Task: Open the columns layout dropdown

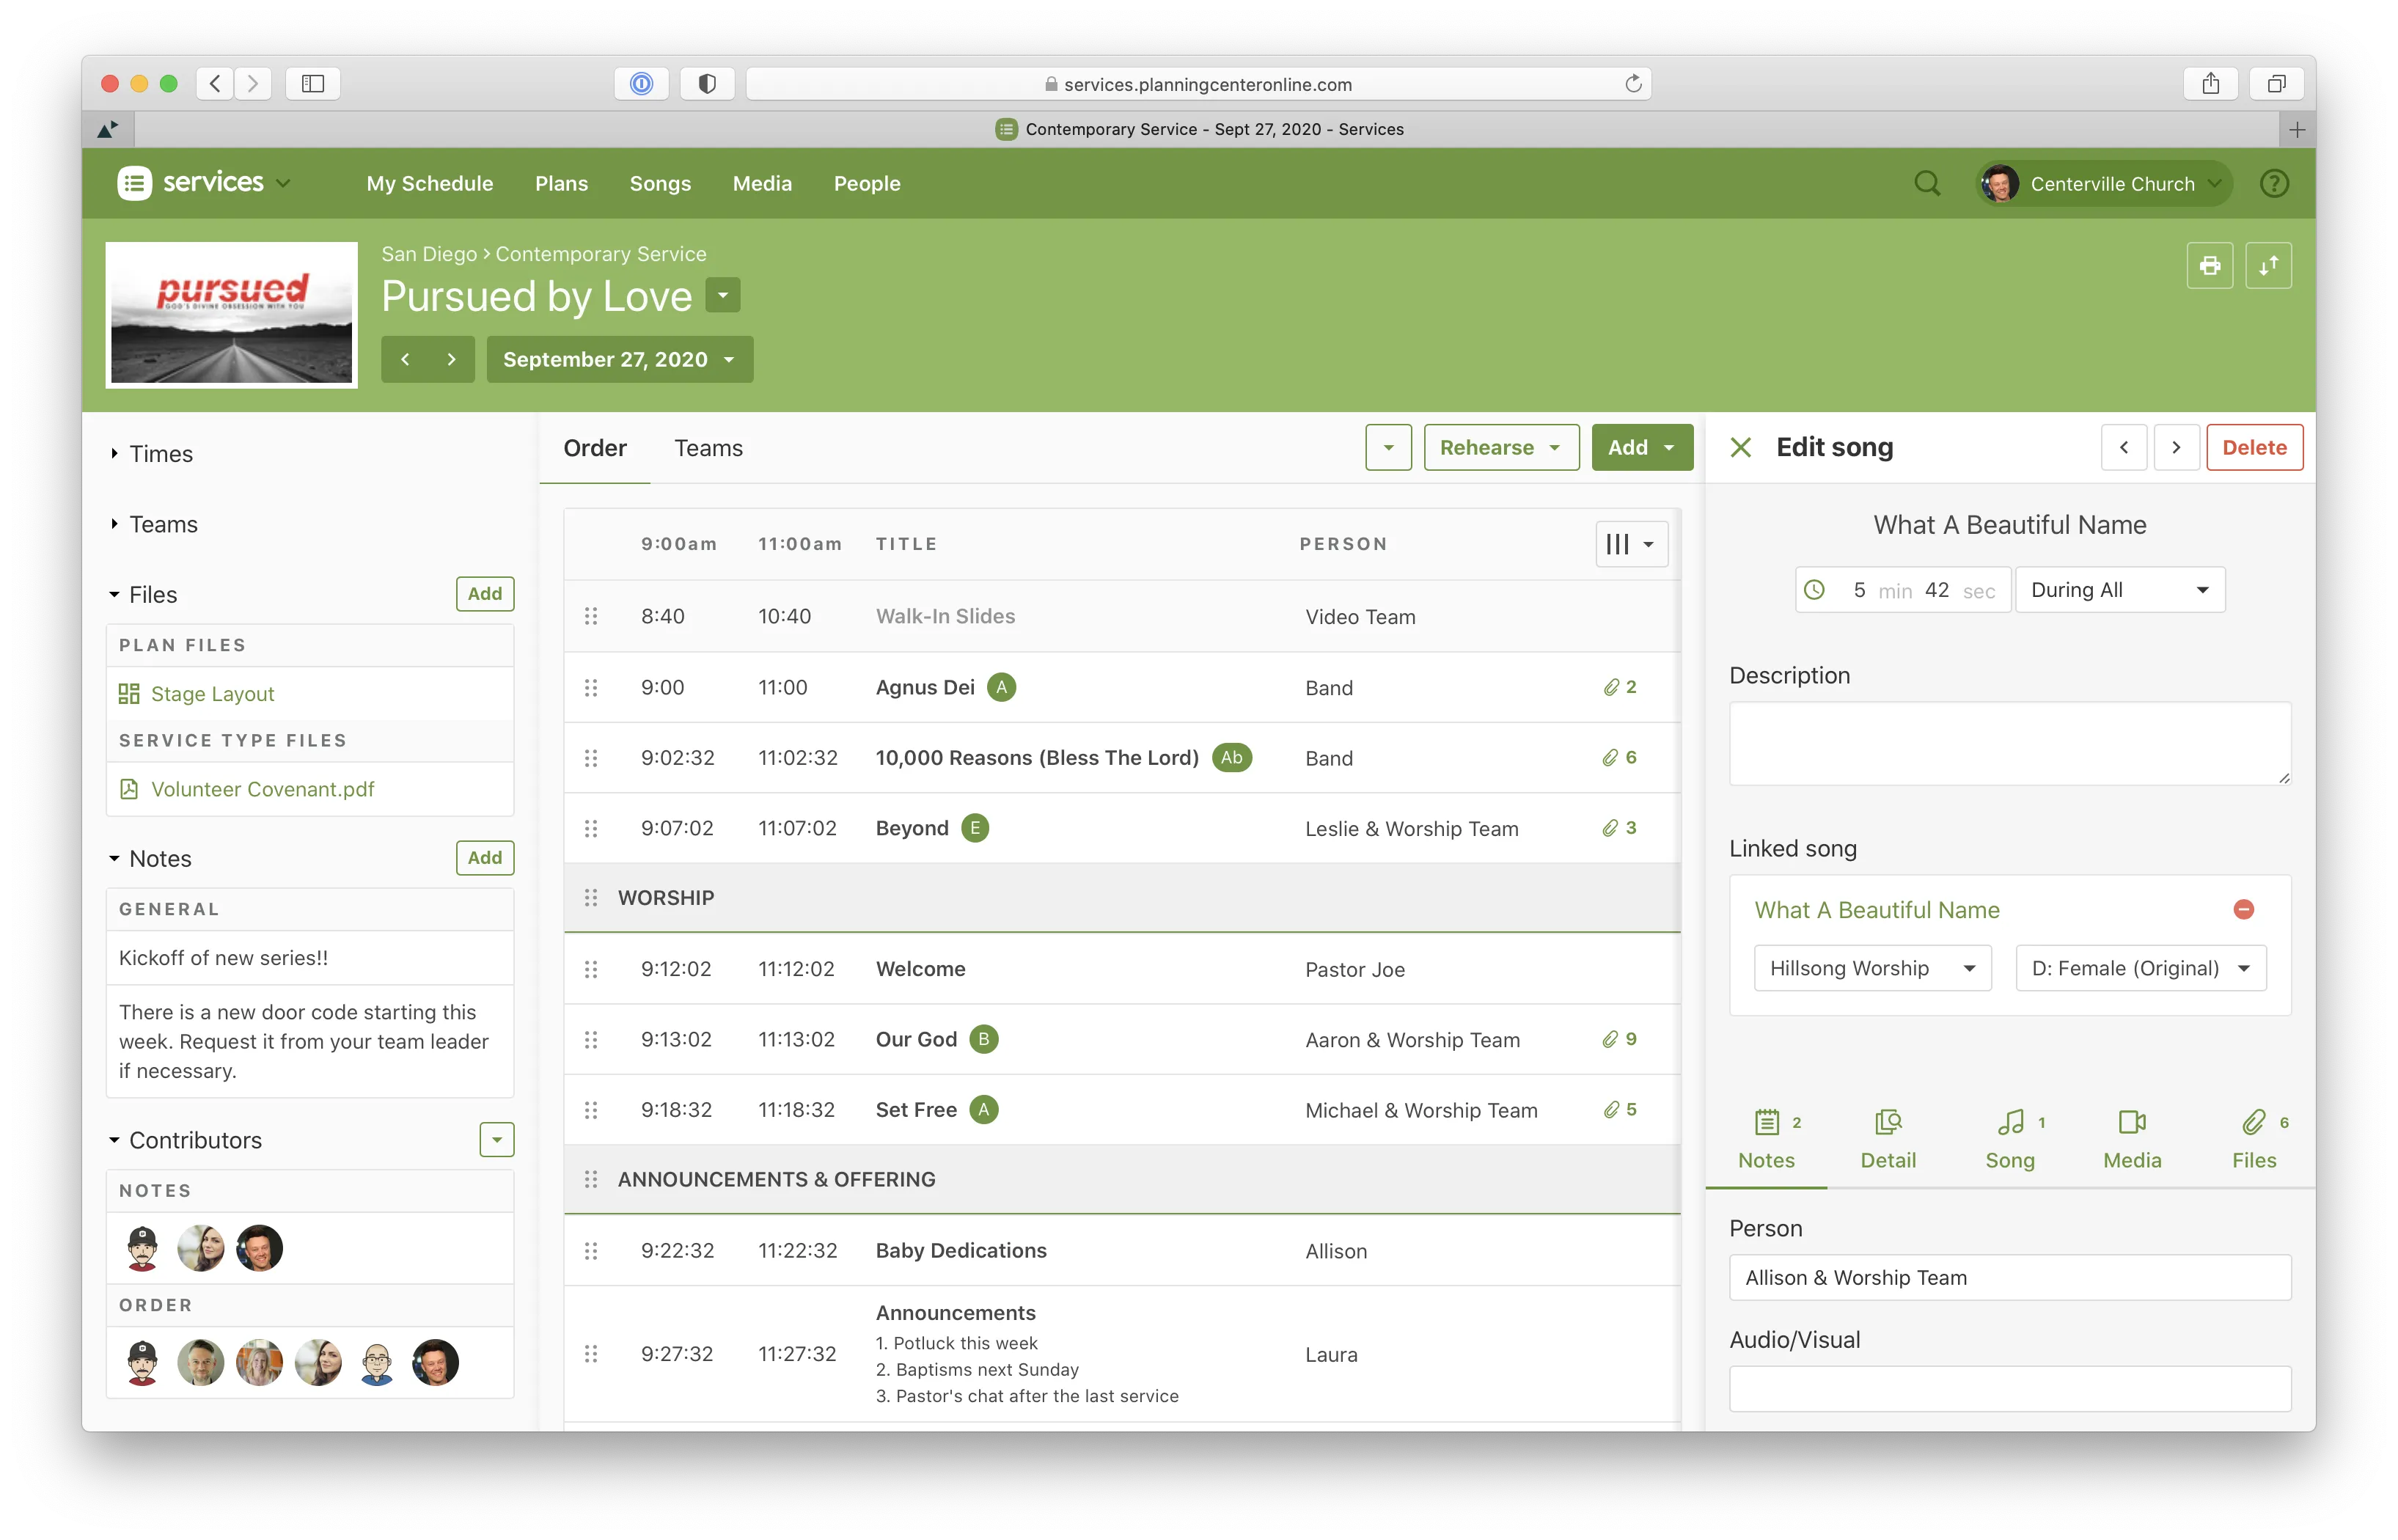Action: (1630, 544)
